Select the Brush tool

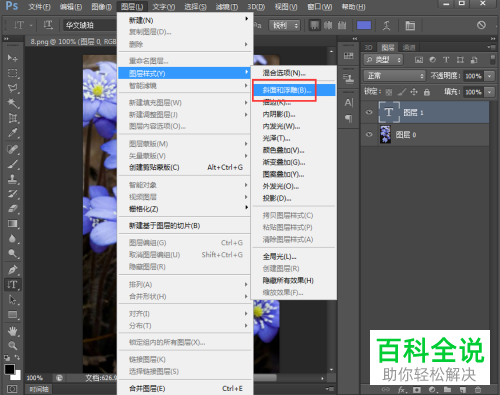[x=12, y=164]
